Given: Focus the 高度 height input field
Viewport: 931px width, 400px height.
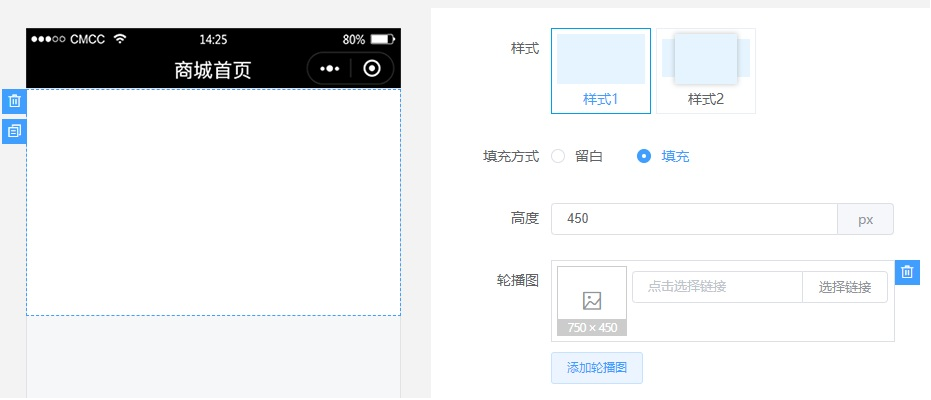Looking at the screenshot, I should point(694,219).
